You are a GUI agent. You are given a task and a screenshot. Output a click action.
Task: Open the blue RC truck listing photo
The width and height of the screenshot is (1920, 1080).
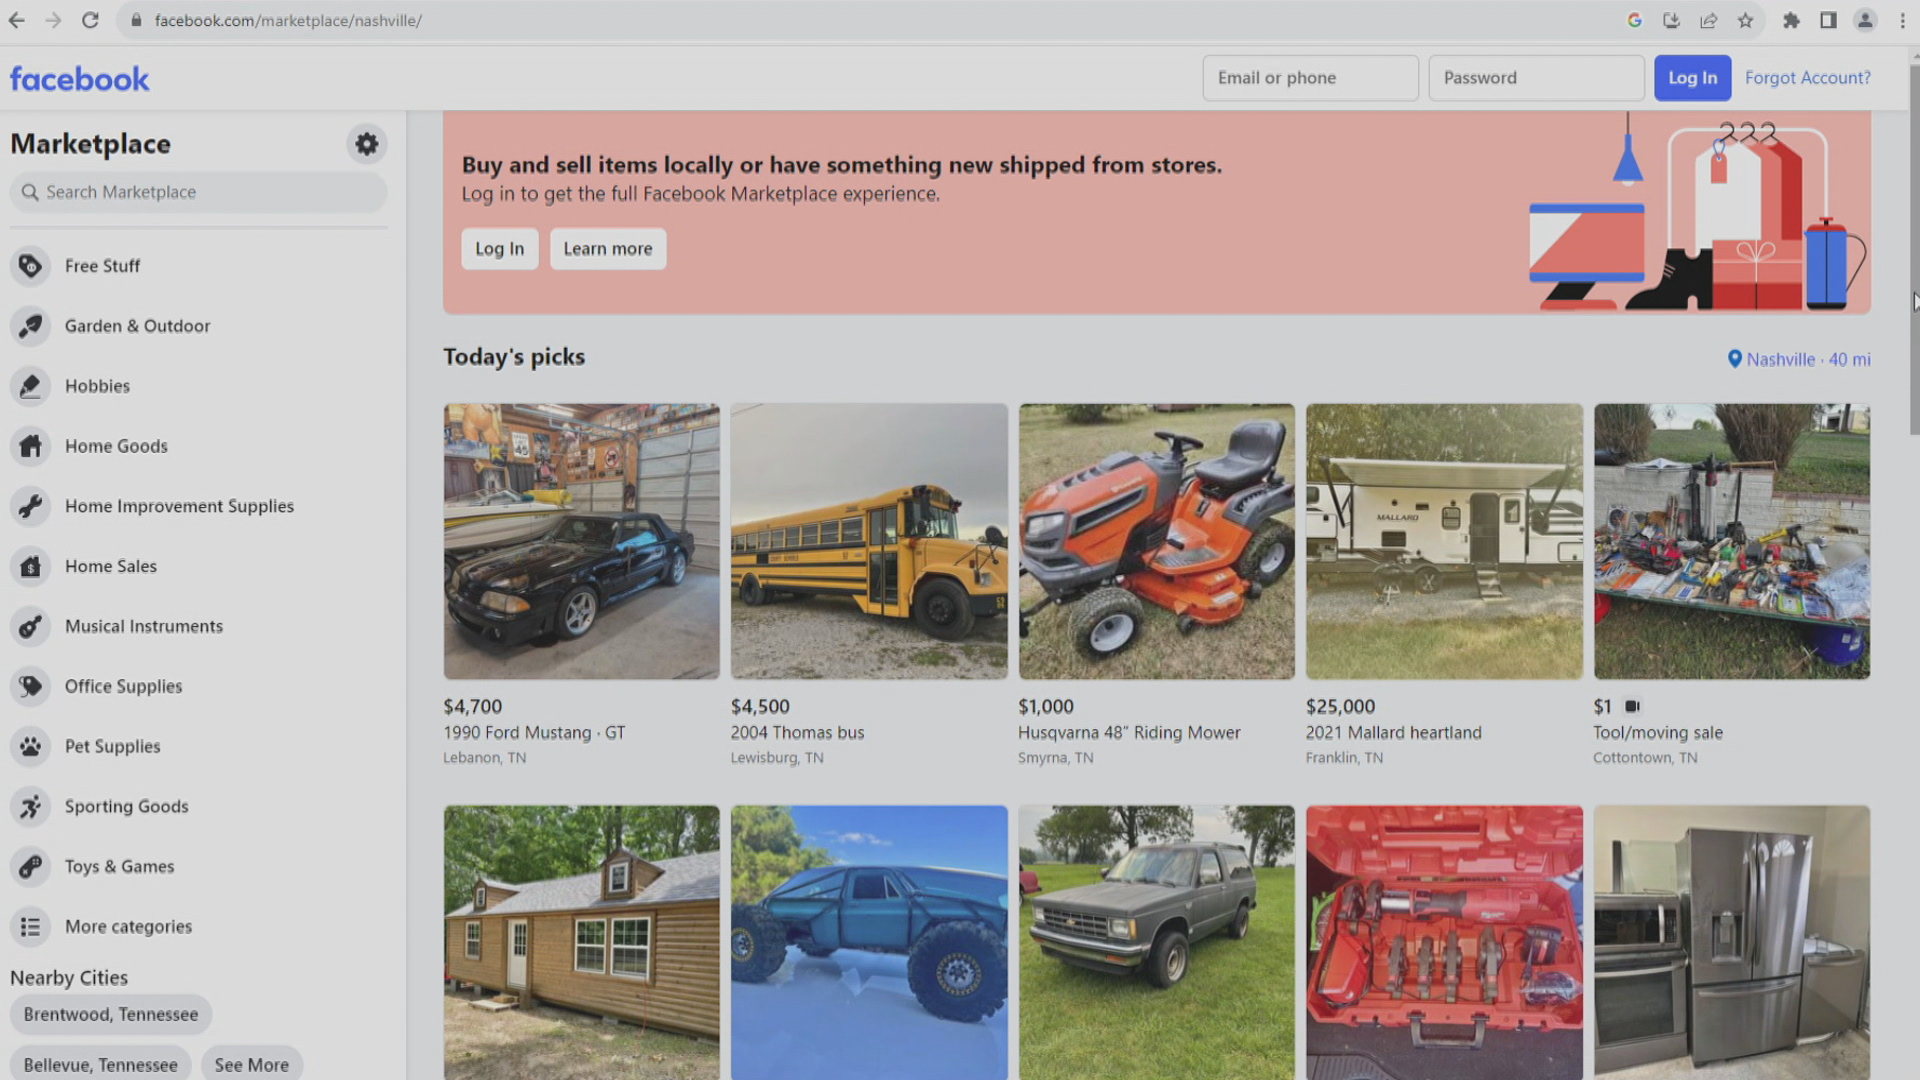click(x=869, y=942)
